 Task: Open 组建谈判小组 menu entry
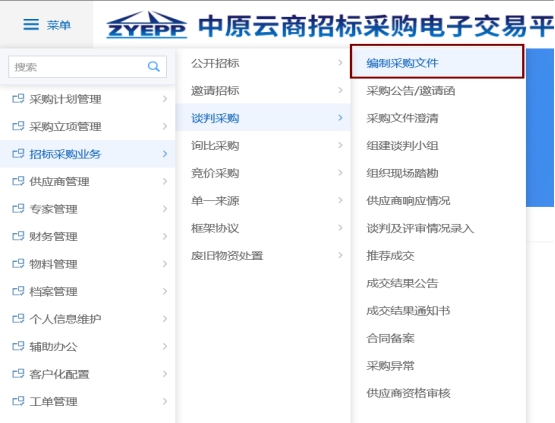[402, 146]
